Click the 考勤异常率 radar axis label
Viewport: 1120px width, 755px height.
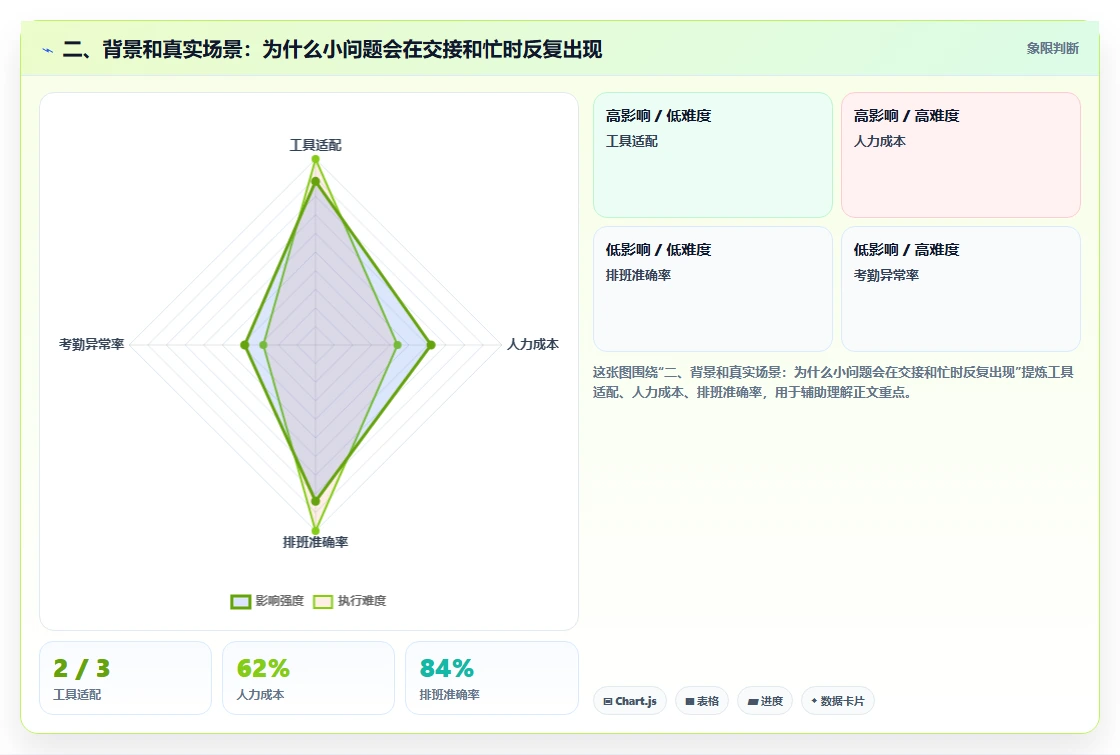[x=91, y=344]
